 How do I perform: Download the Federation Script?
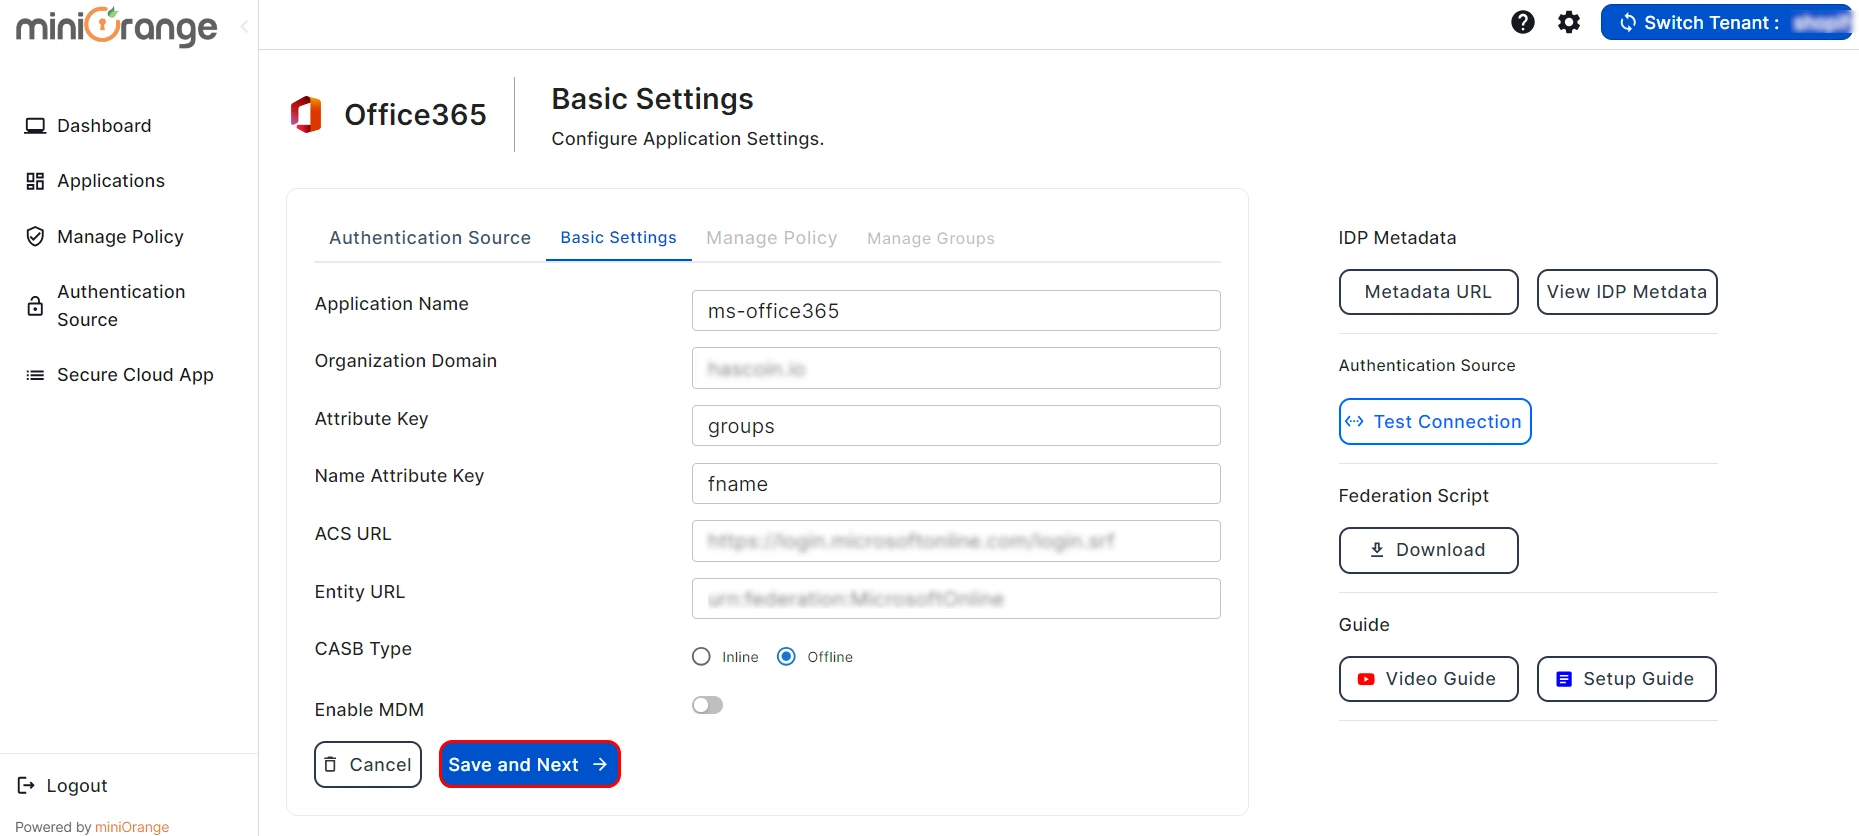[1428, 550]
